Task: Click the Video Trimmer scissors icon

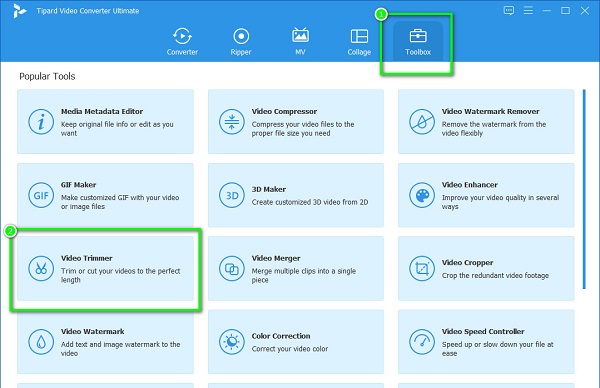Action: click(41, 269)
